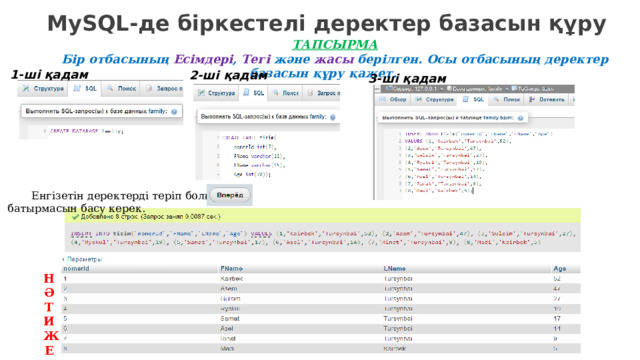This screenshot has height=360, width=640.
Task: Click the FName cell 'Asel' in row 6
Action: (227, 329)
